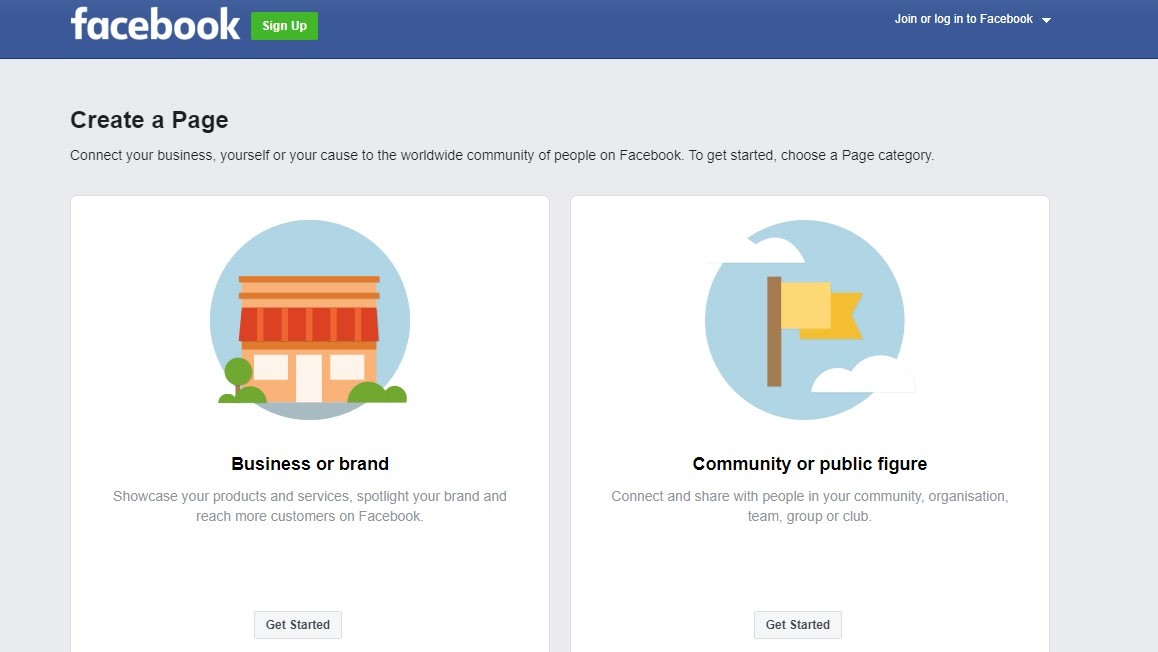This screenshot has height=652, width=1158.
Task: Click the Connect and share with people description
Action: click(x=809, y=507)
